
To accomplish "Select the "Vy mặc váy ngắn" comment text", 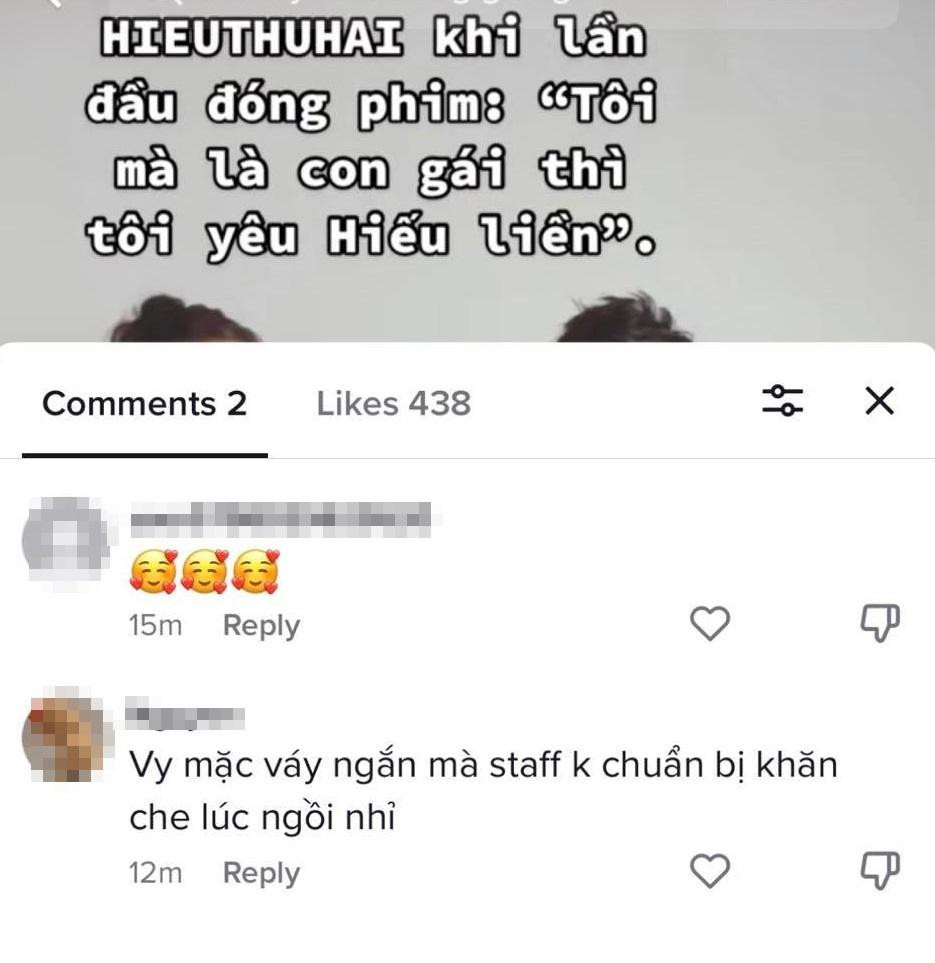I will coord(483,791).
